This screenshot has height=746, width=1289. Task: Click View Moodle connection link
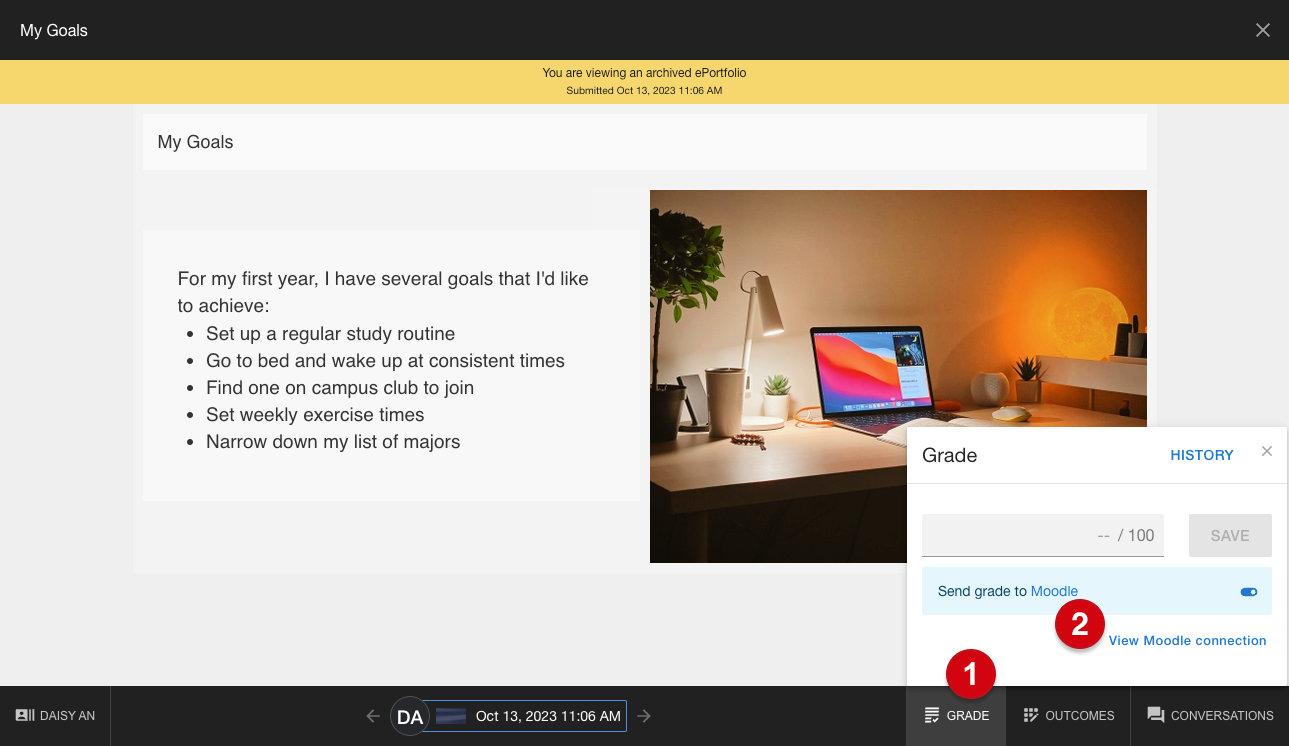(1188, 640)
